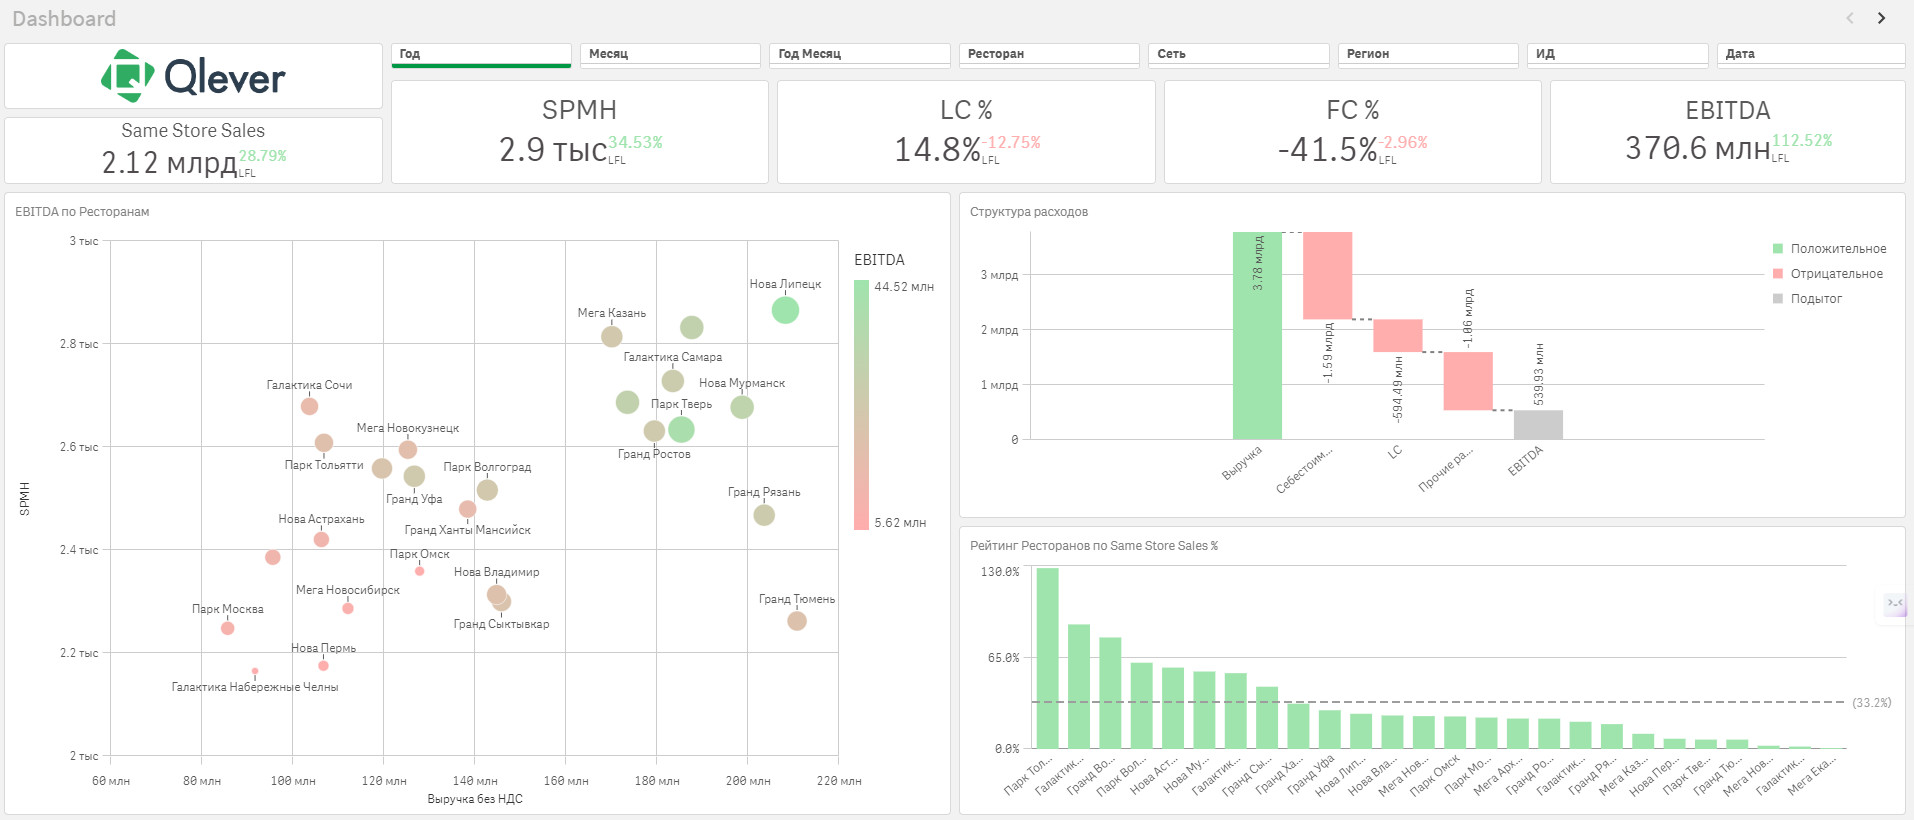Click the LC waterfall bar
The height and width of the screenshot is (820, 1914).
pyautogui.click(x=1398, y=336)
